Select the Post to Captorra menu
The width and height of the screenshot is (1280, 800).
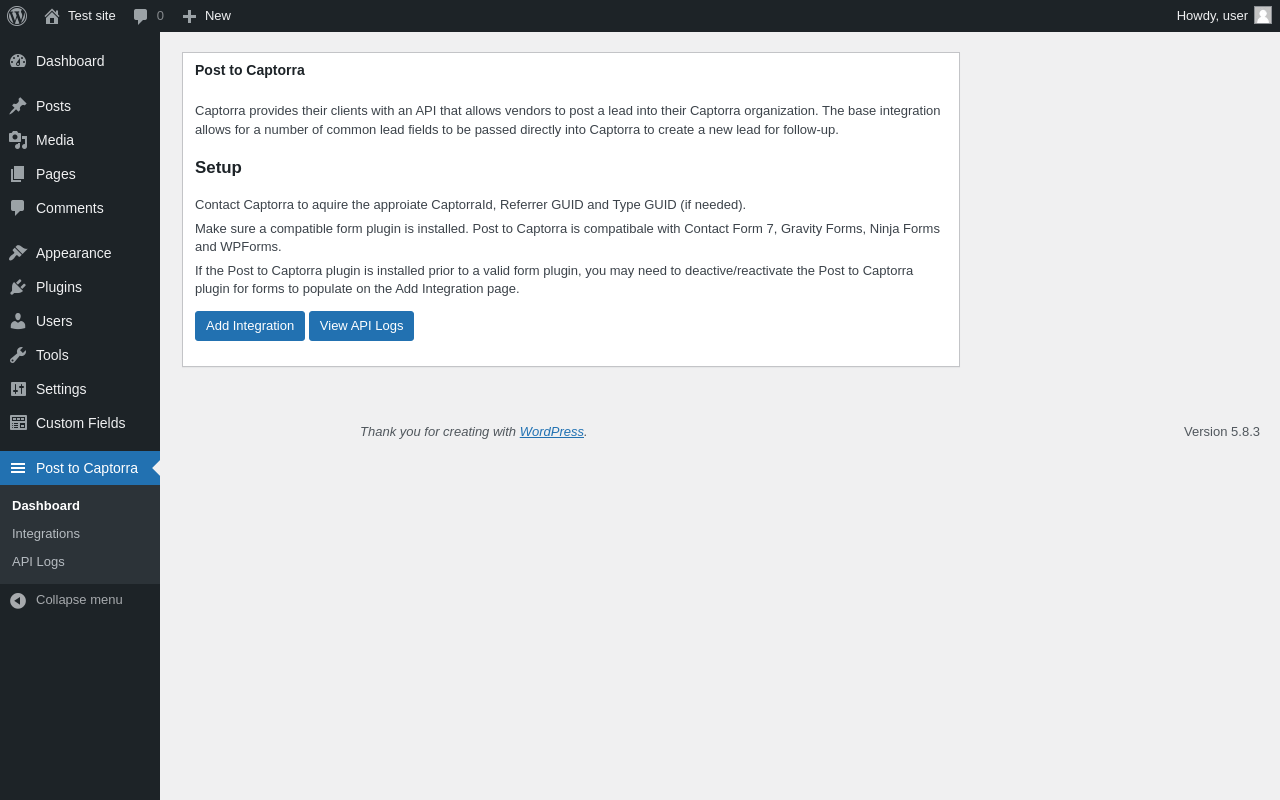80,468
